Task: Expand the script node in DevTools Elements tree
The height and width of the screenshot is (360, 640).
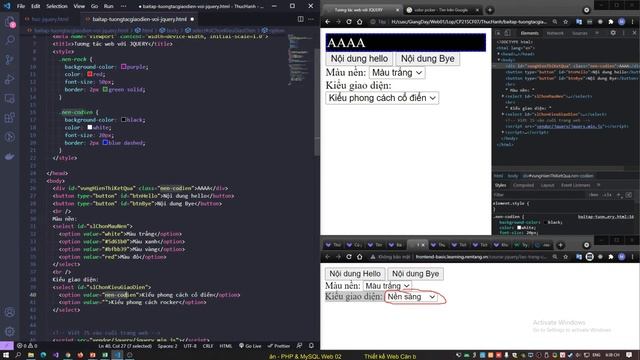Action: 503,132
